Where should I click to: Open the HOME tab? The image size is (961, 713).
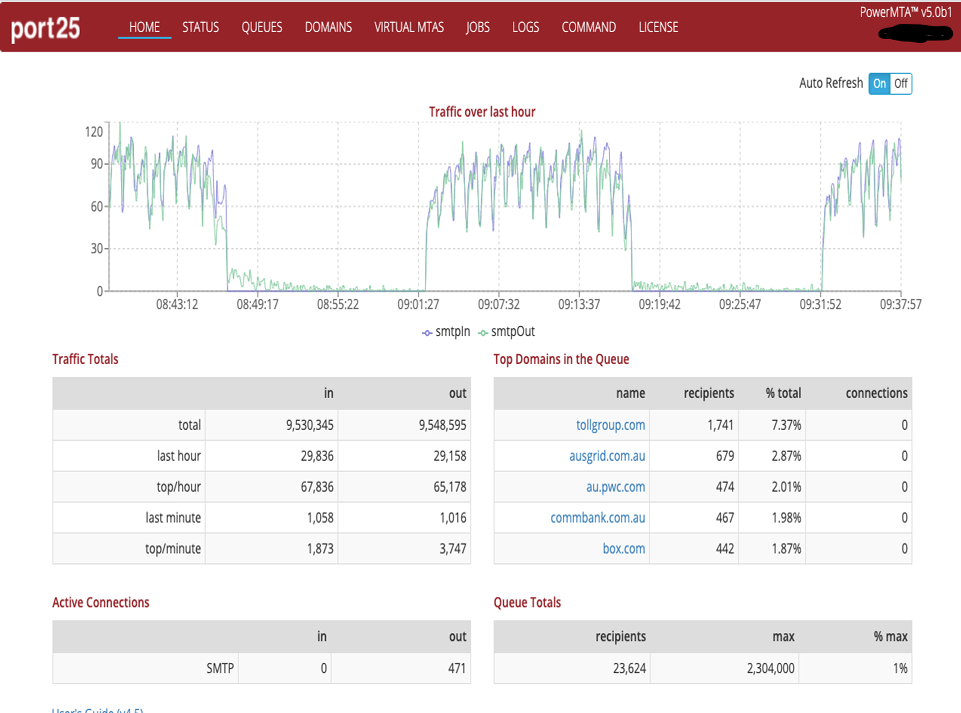coord(144,27)
